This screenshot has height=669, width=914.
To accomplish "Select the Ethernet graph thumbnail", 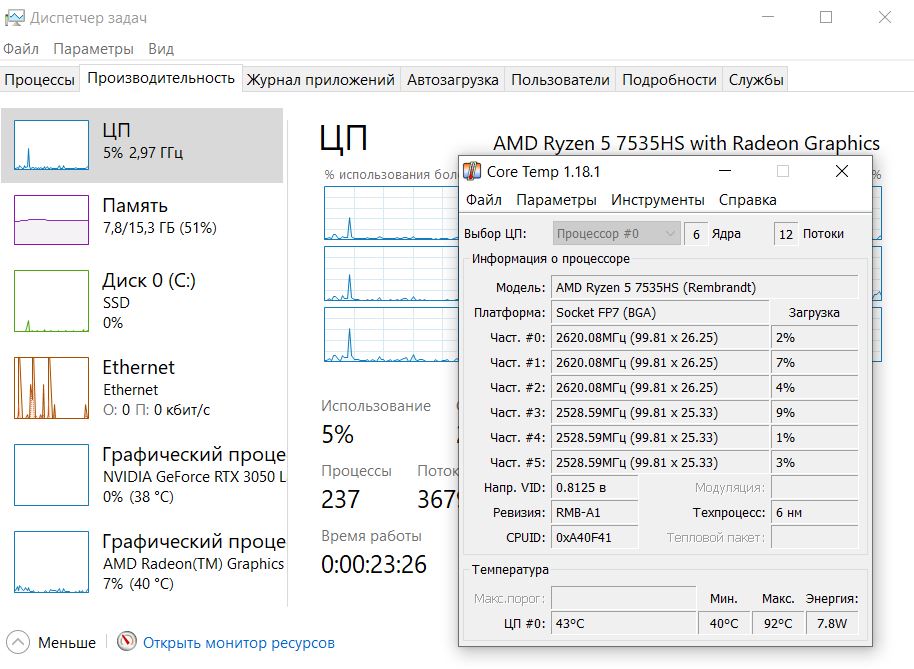I will point(51,388).
